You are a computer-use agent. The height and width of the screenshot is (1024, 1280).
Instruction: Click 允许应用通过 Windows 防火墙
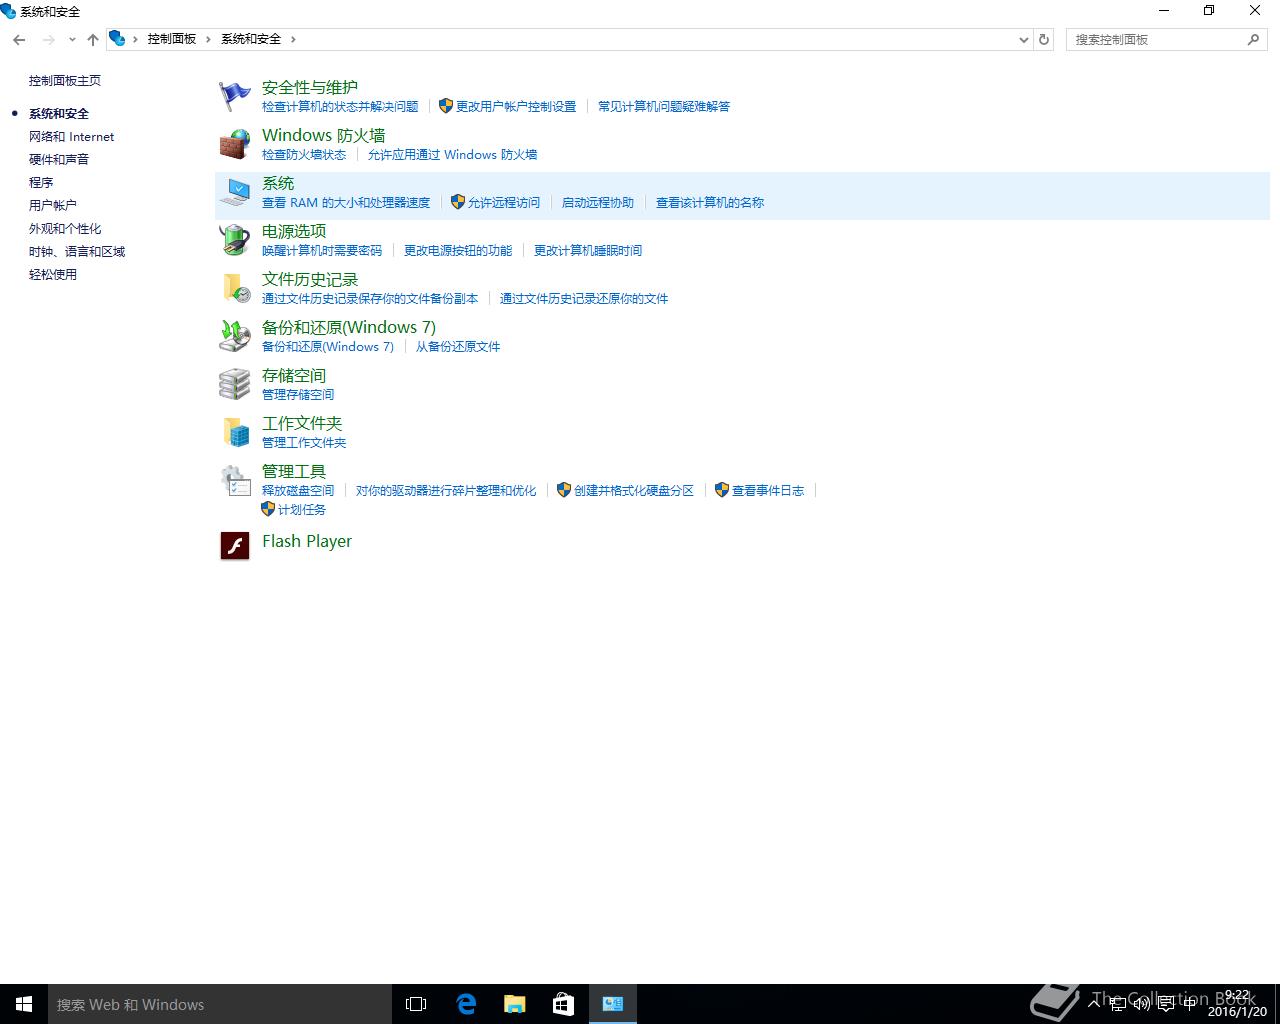(453, 155)
